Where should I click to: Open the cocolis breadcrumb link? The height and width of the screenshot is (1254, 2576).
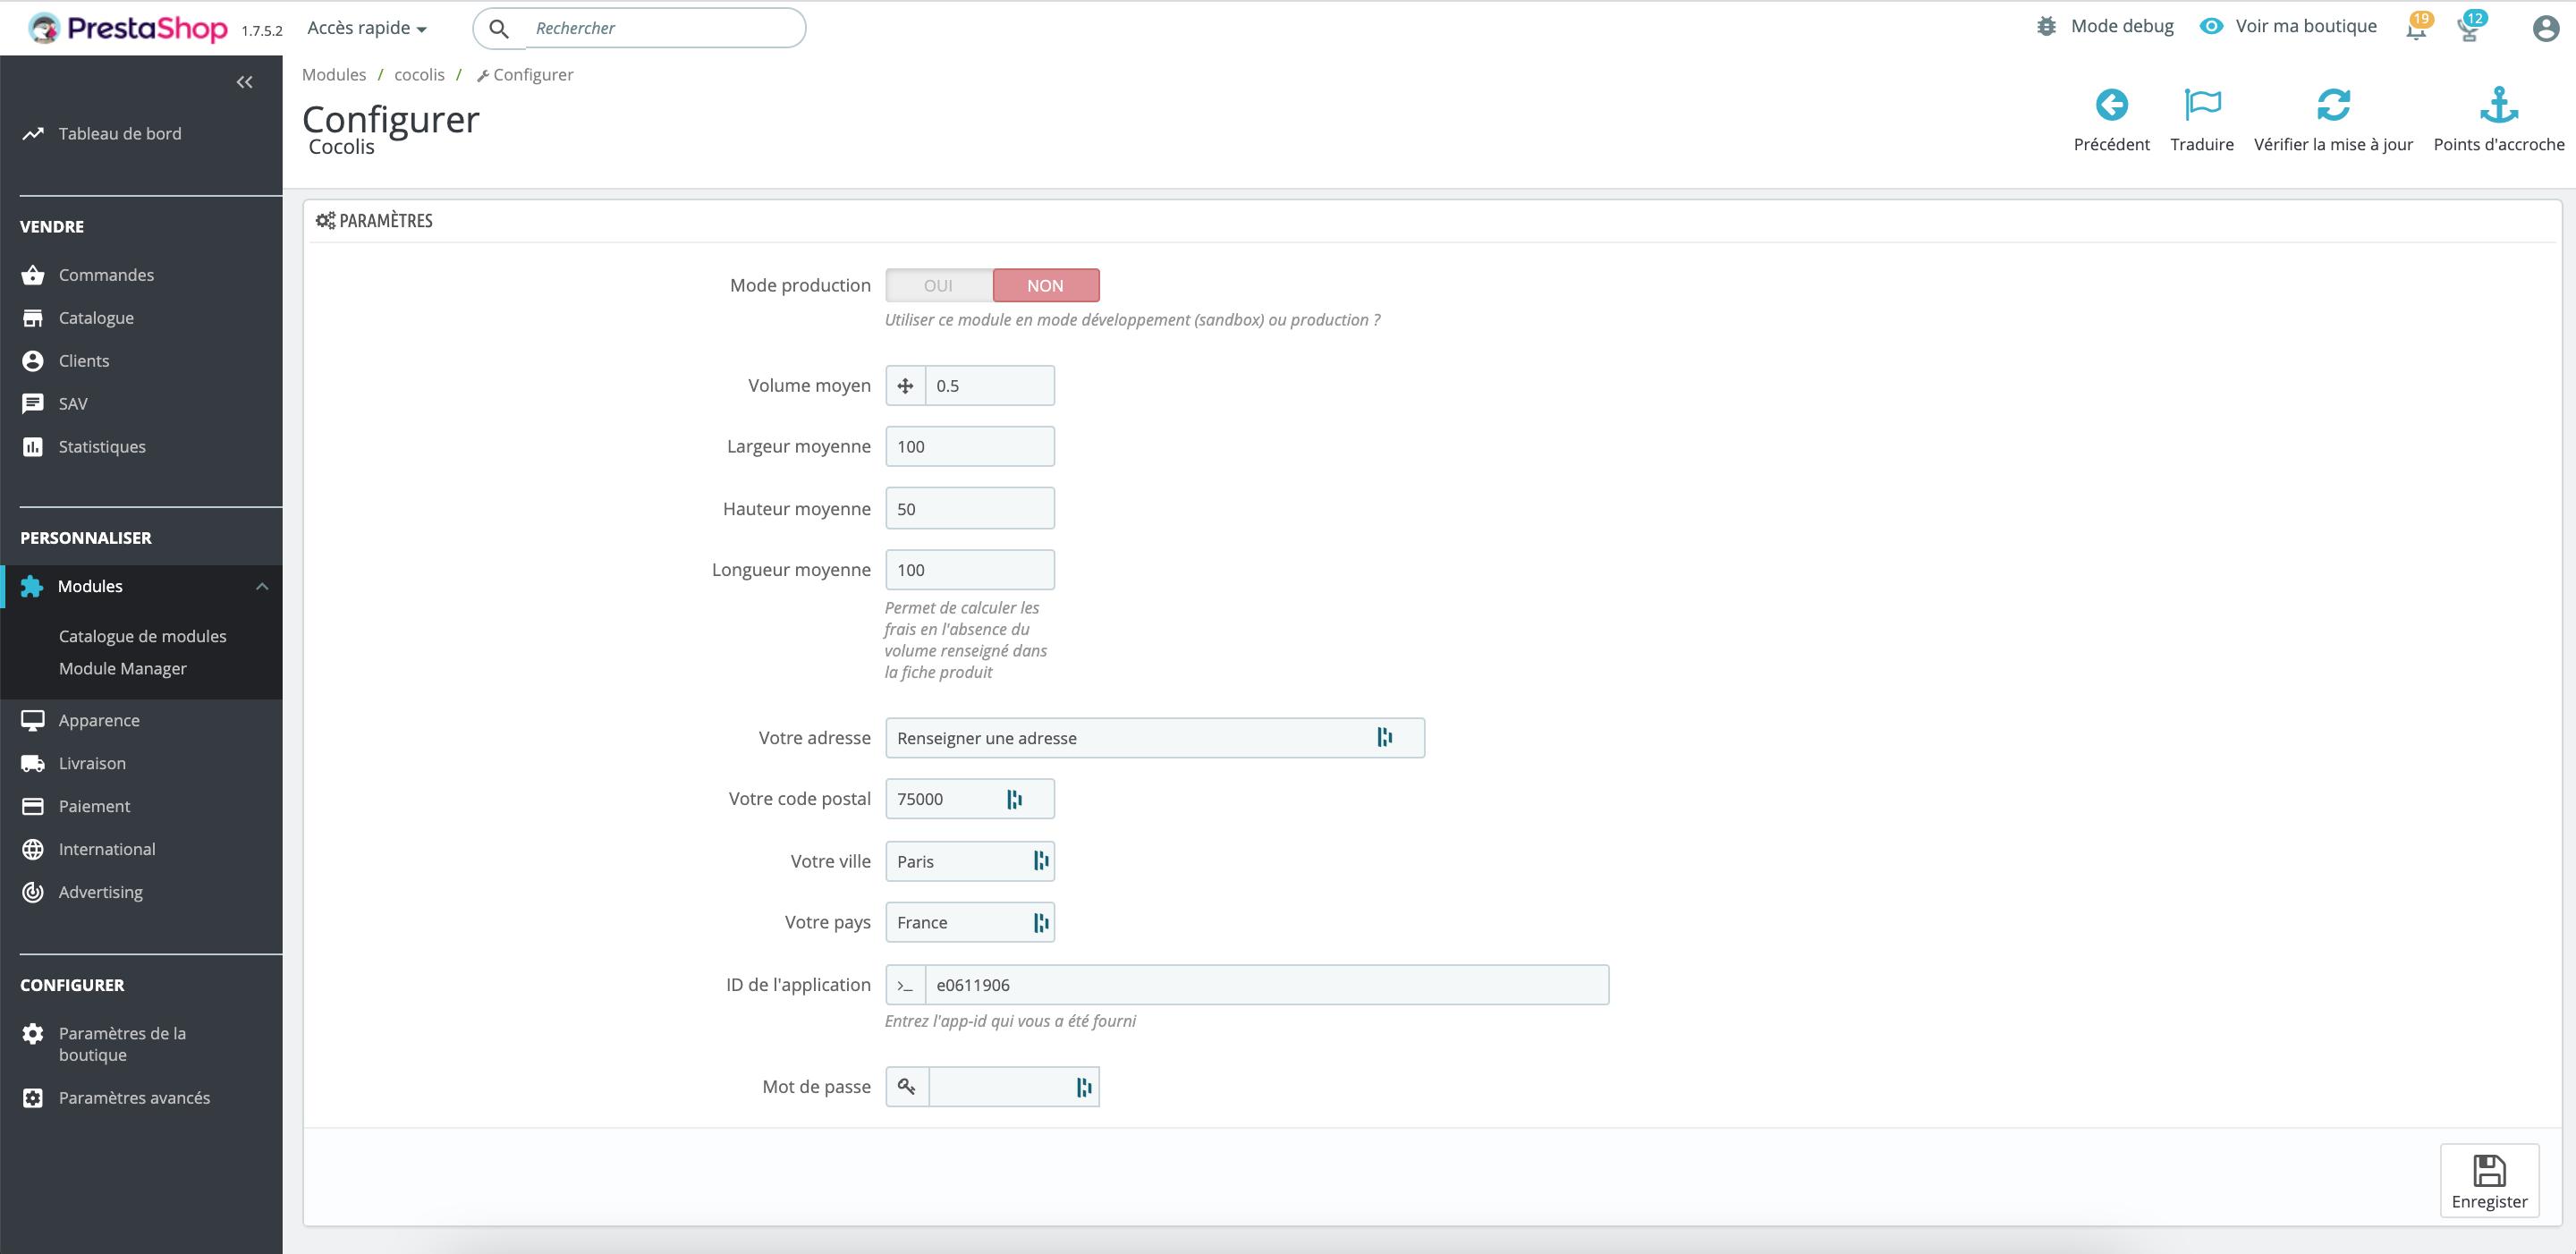[x=419, y=74]
